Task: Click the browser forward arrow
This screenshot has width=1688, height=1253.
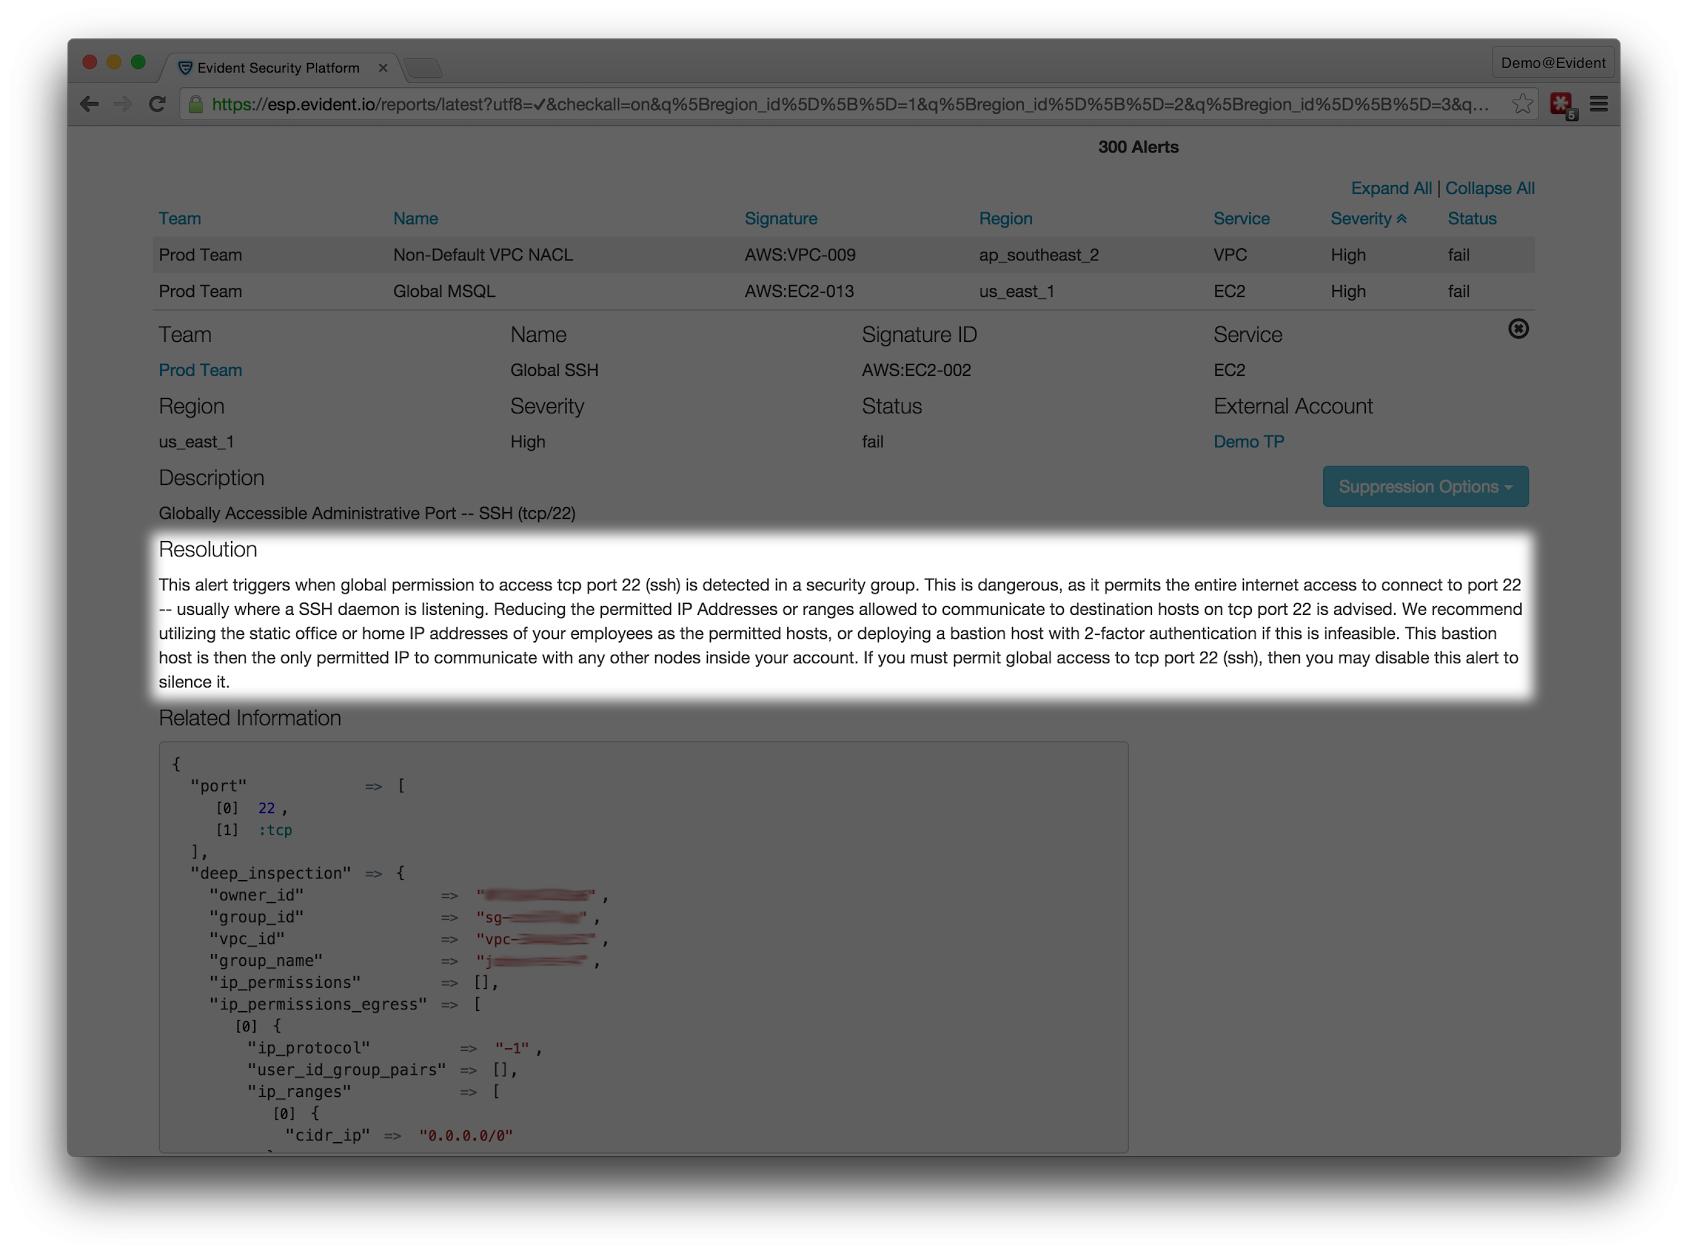Action: coord(123,104)
